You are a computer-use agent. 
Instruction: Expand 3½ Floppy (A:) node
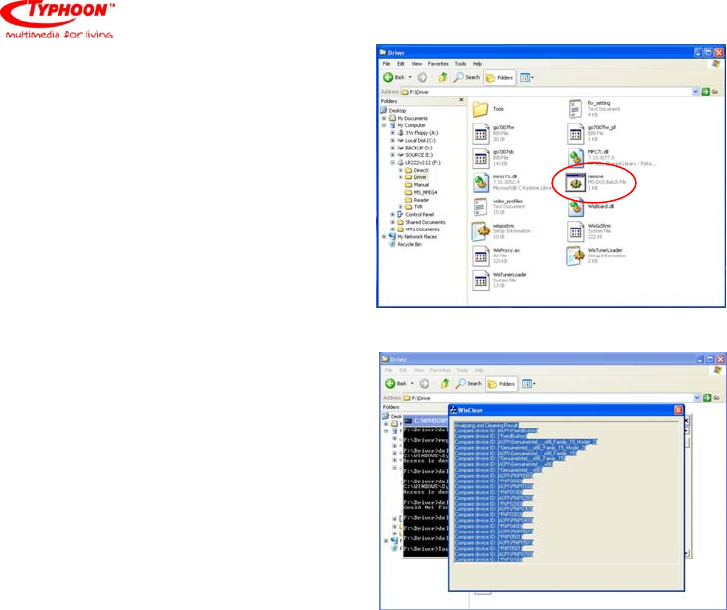(x=392, y=133)
